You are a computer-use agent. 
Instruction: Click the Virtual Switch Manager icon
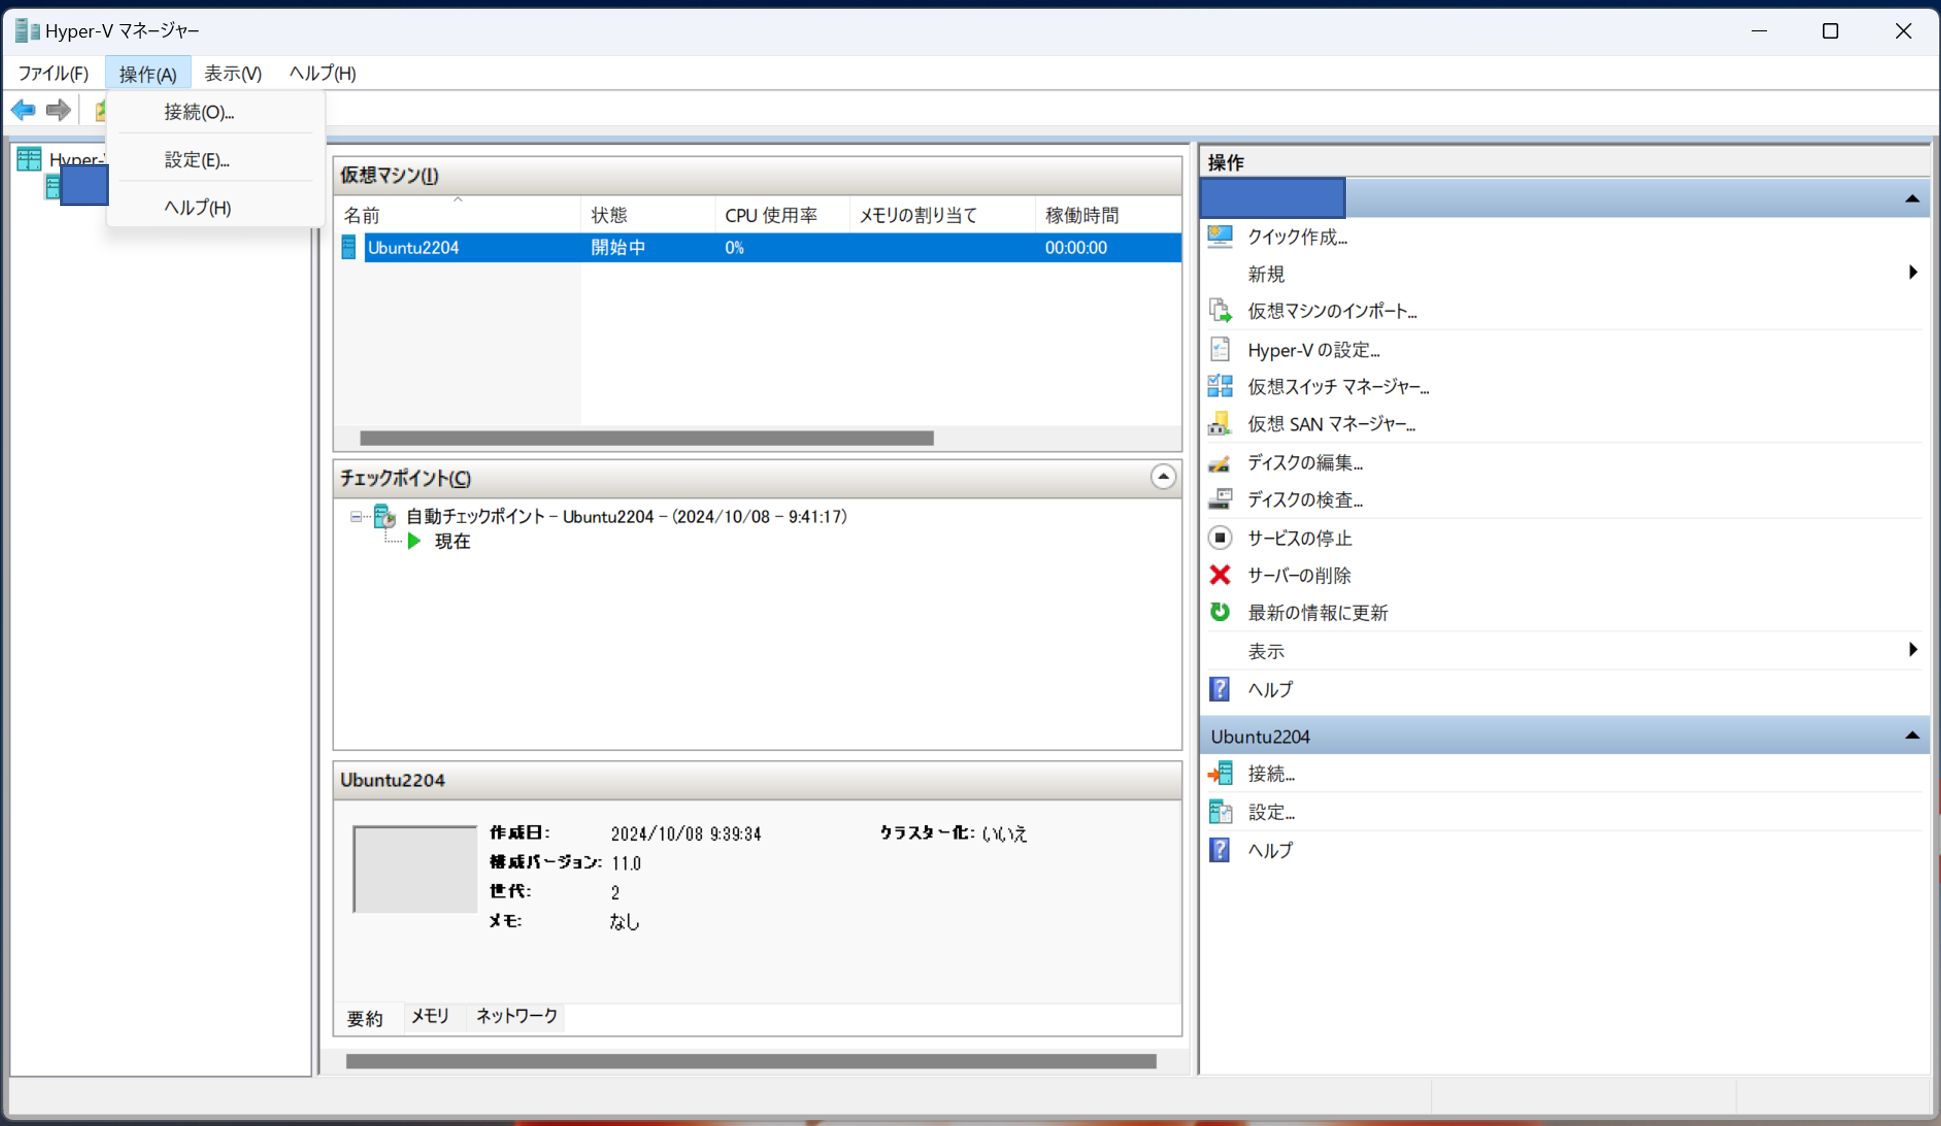pyautogui.click(x=1220, y=386)
